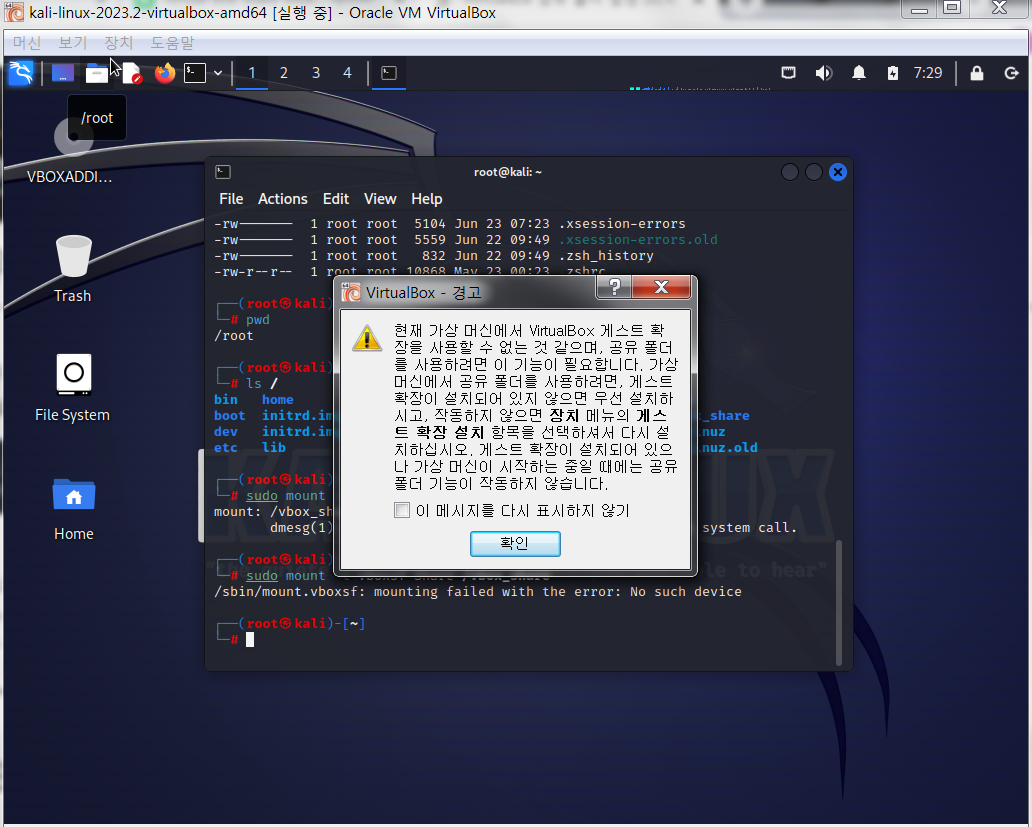Click the volume speaker icon
This screenshot has width=1032, height=827.
coord(824,73)
